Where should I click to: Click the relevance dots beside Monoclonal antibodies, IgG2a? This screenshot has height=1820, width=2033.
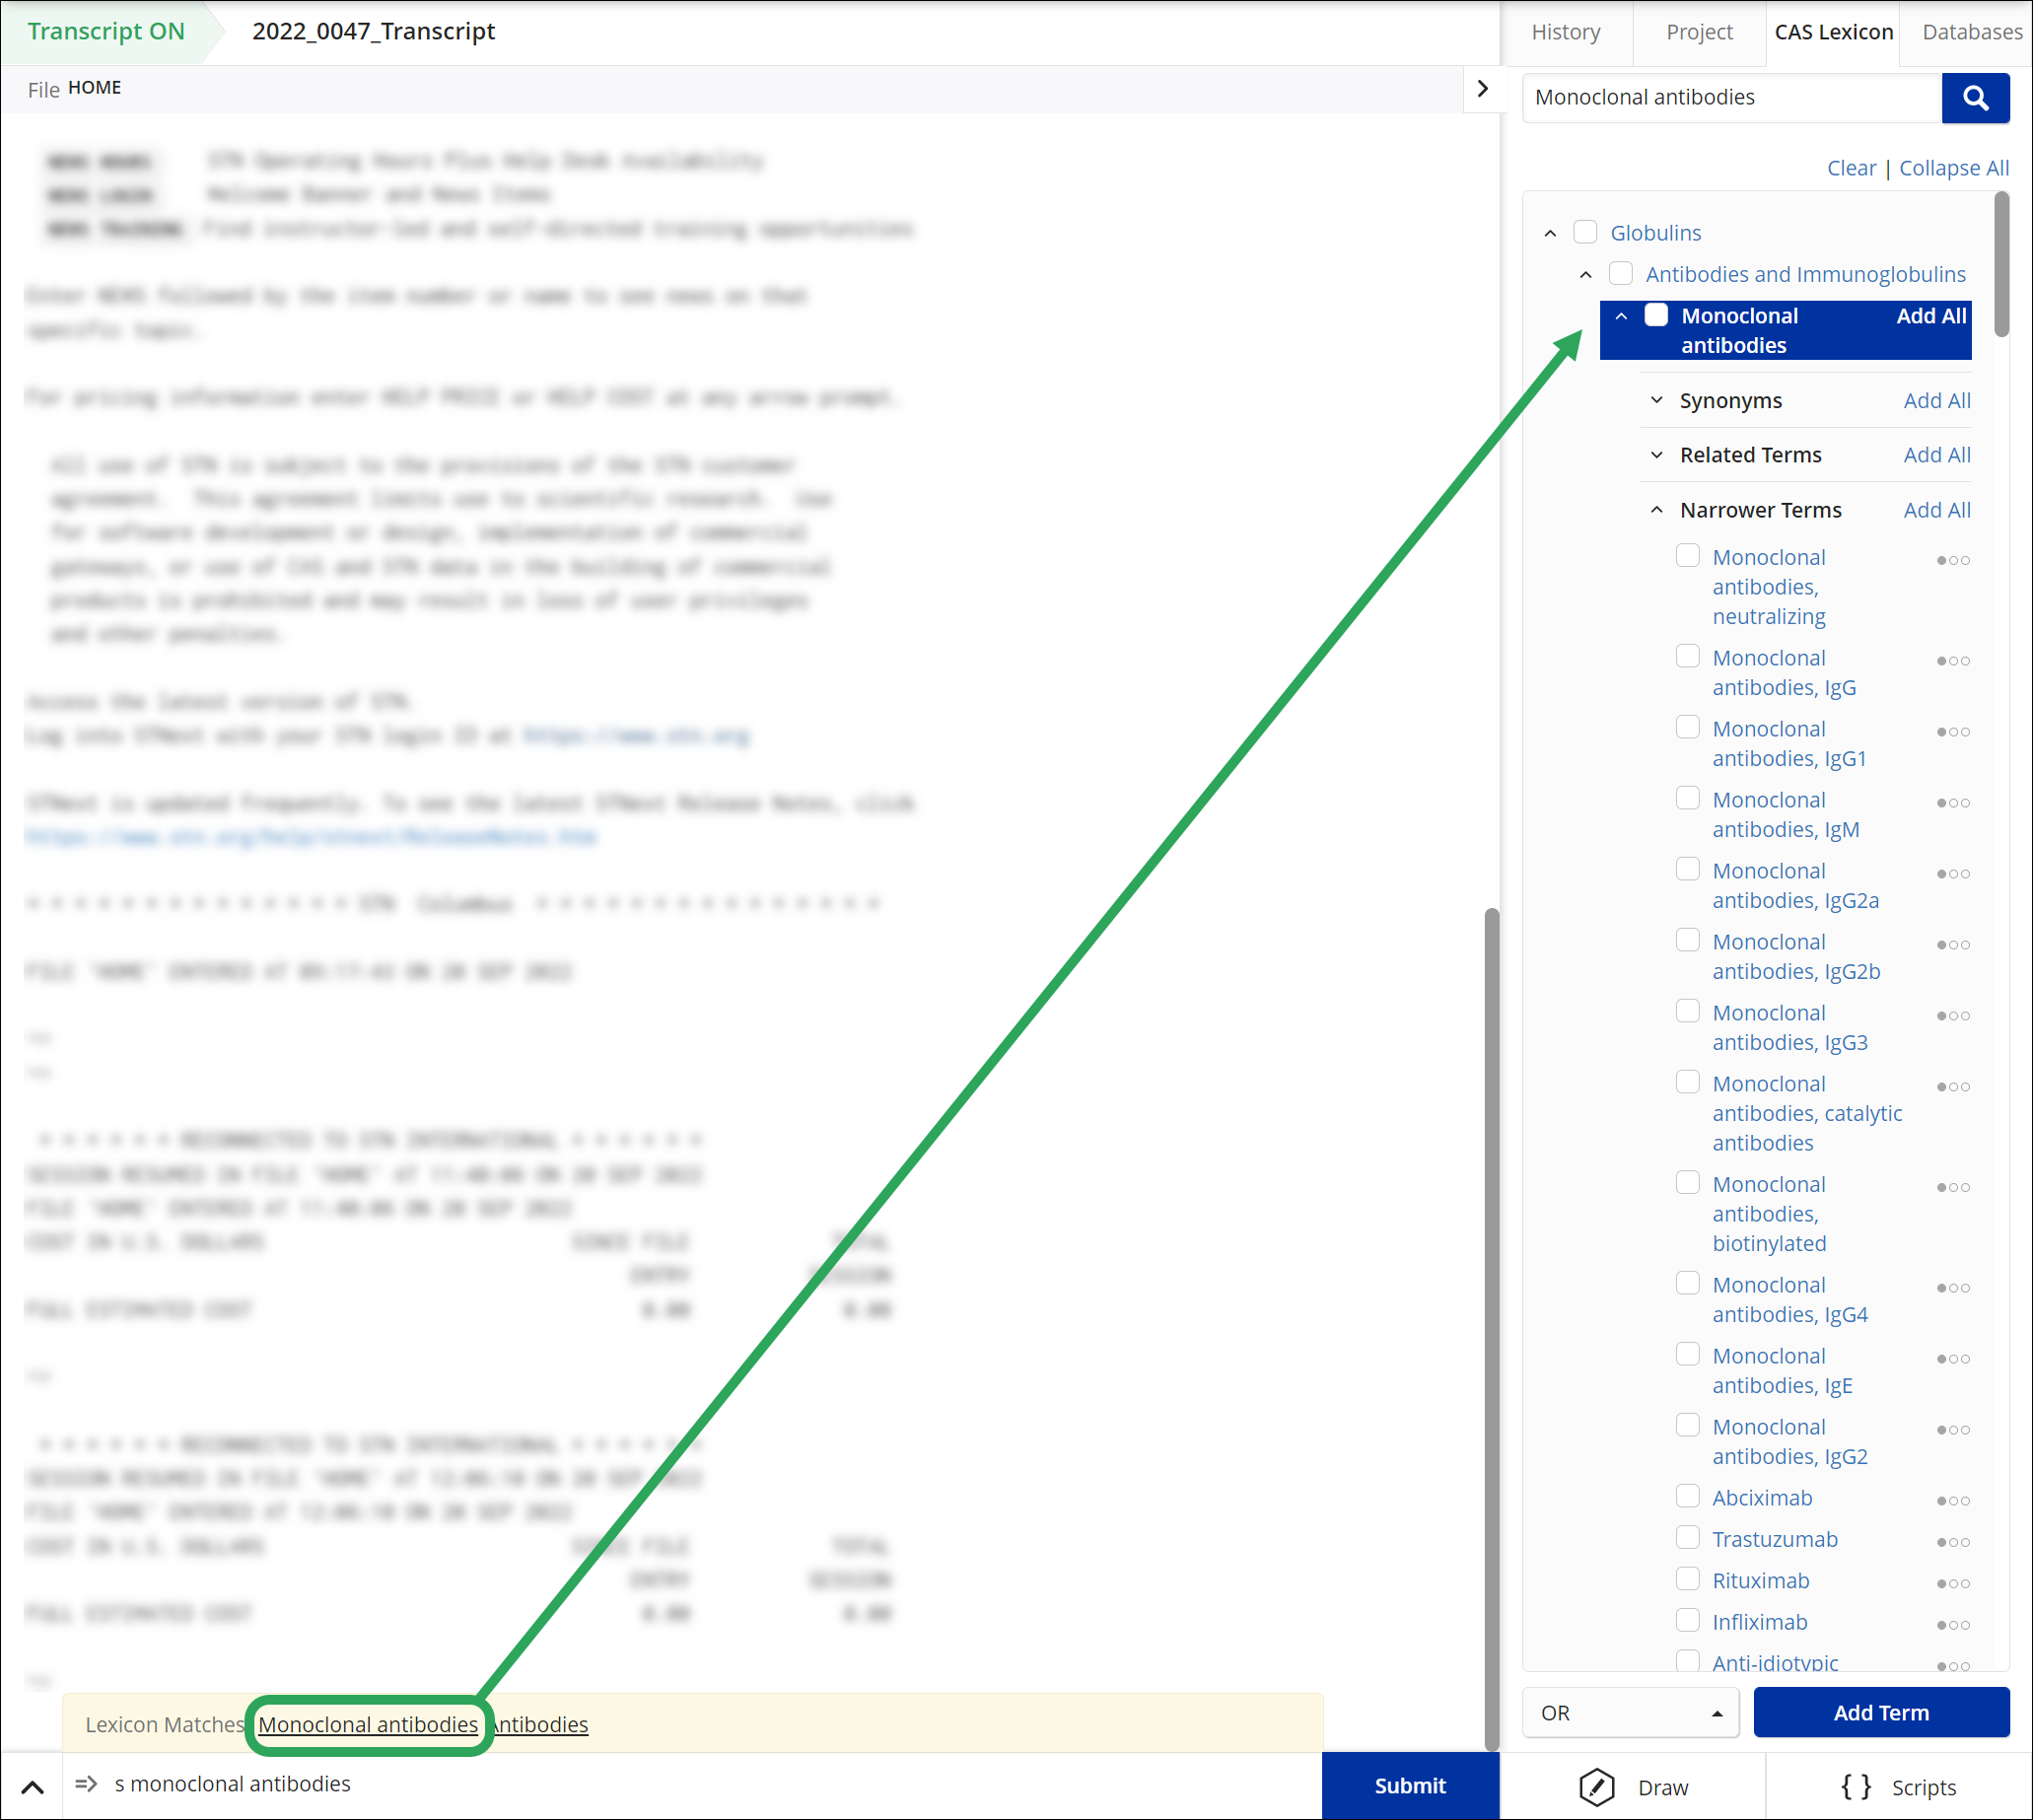(x=1953, y=874)
